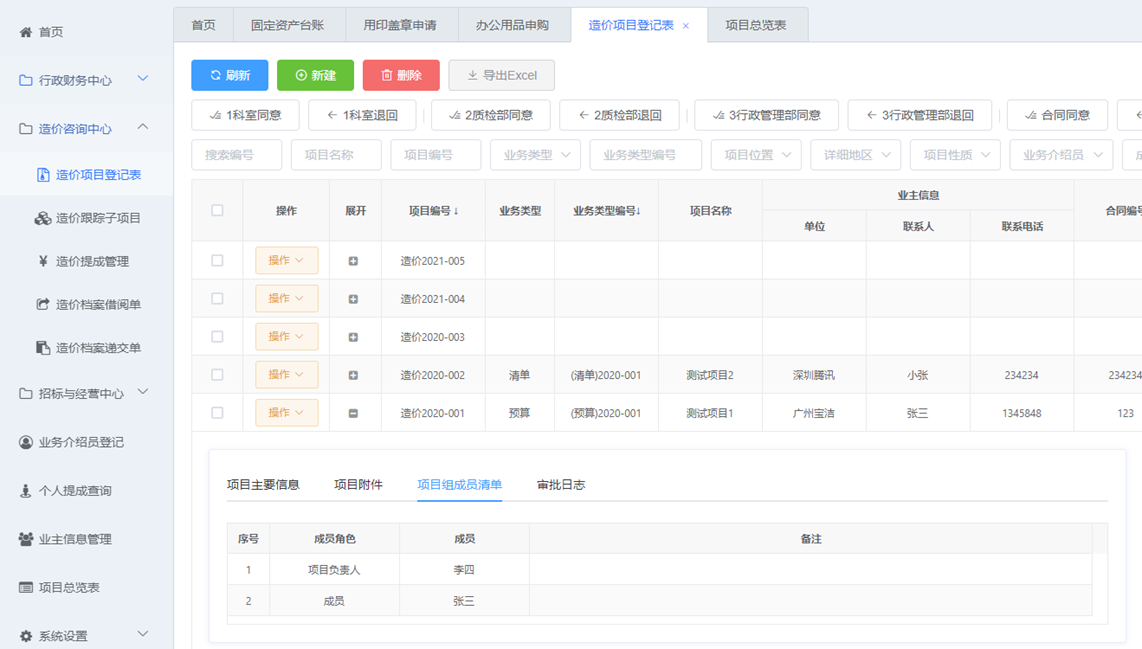Click the 业务类型编号 search field
The image size is (1142, 649).
pyautogui.click(x=646, y=154)
